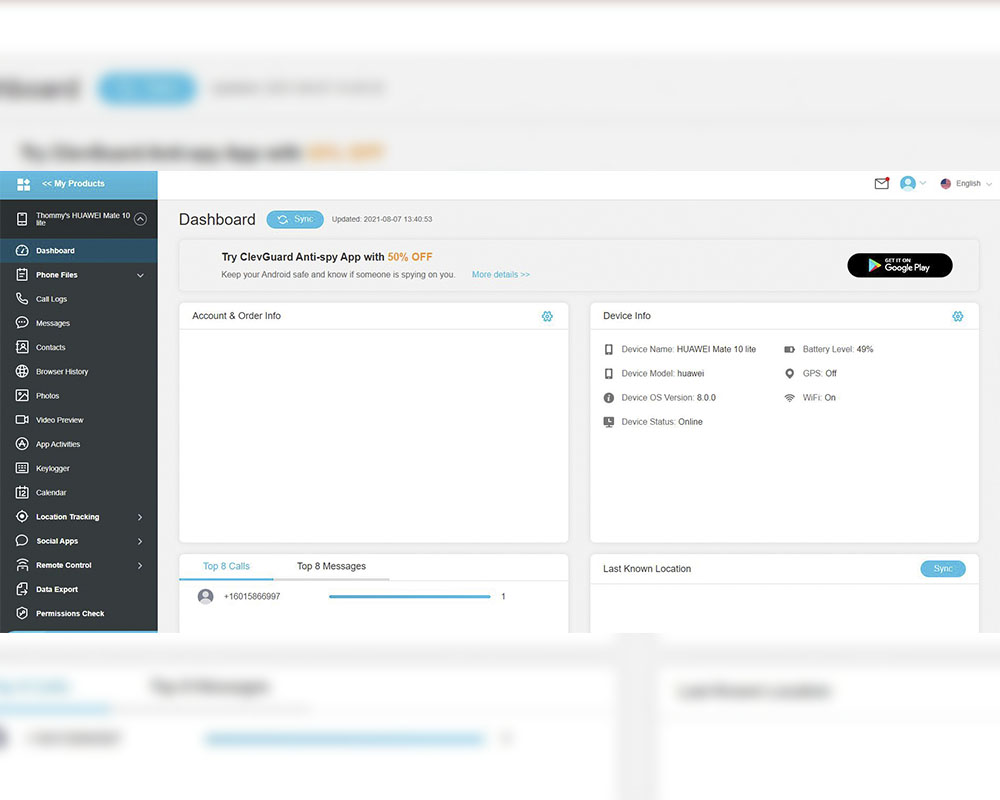Click the Data Export icon

point(22,589)
